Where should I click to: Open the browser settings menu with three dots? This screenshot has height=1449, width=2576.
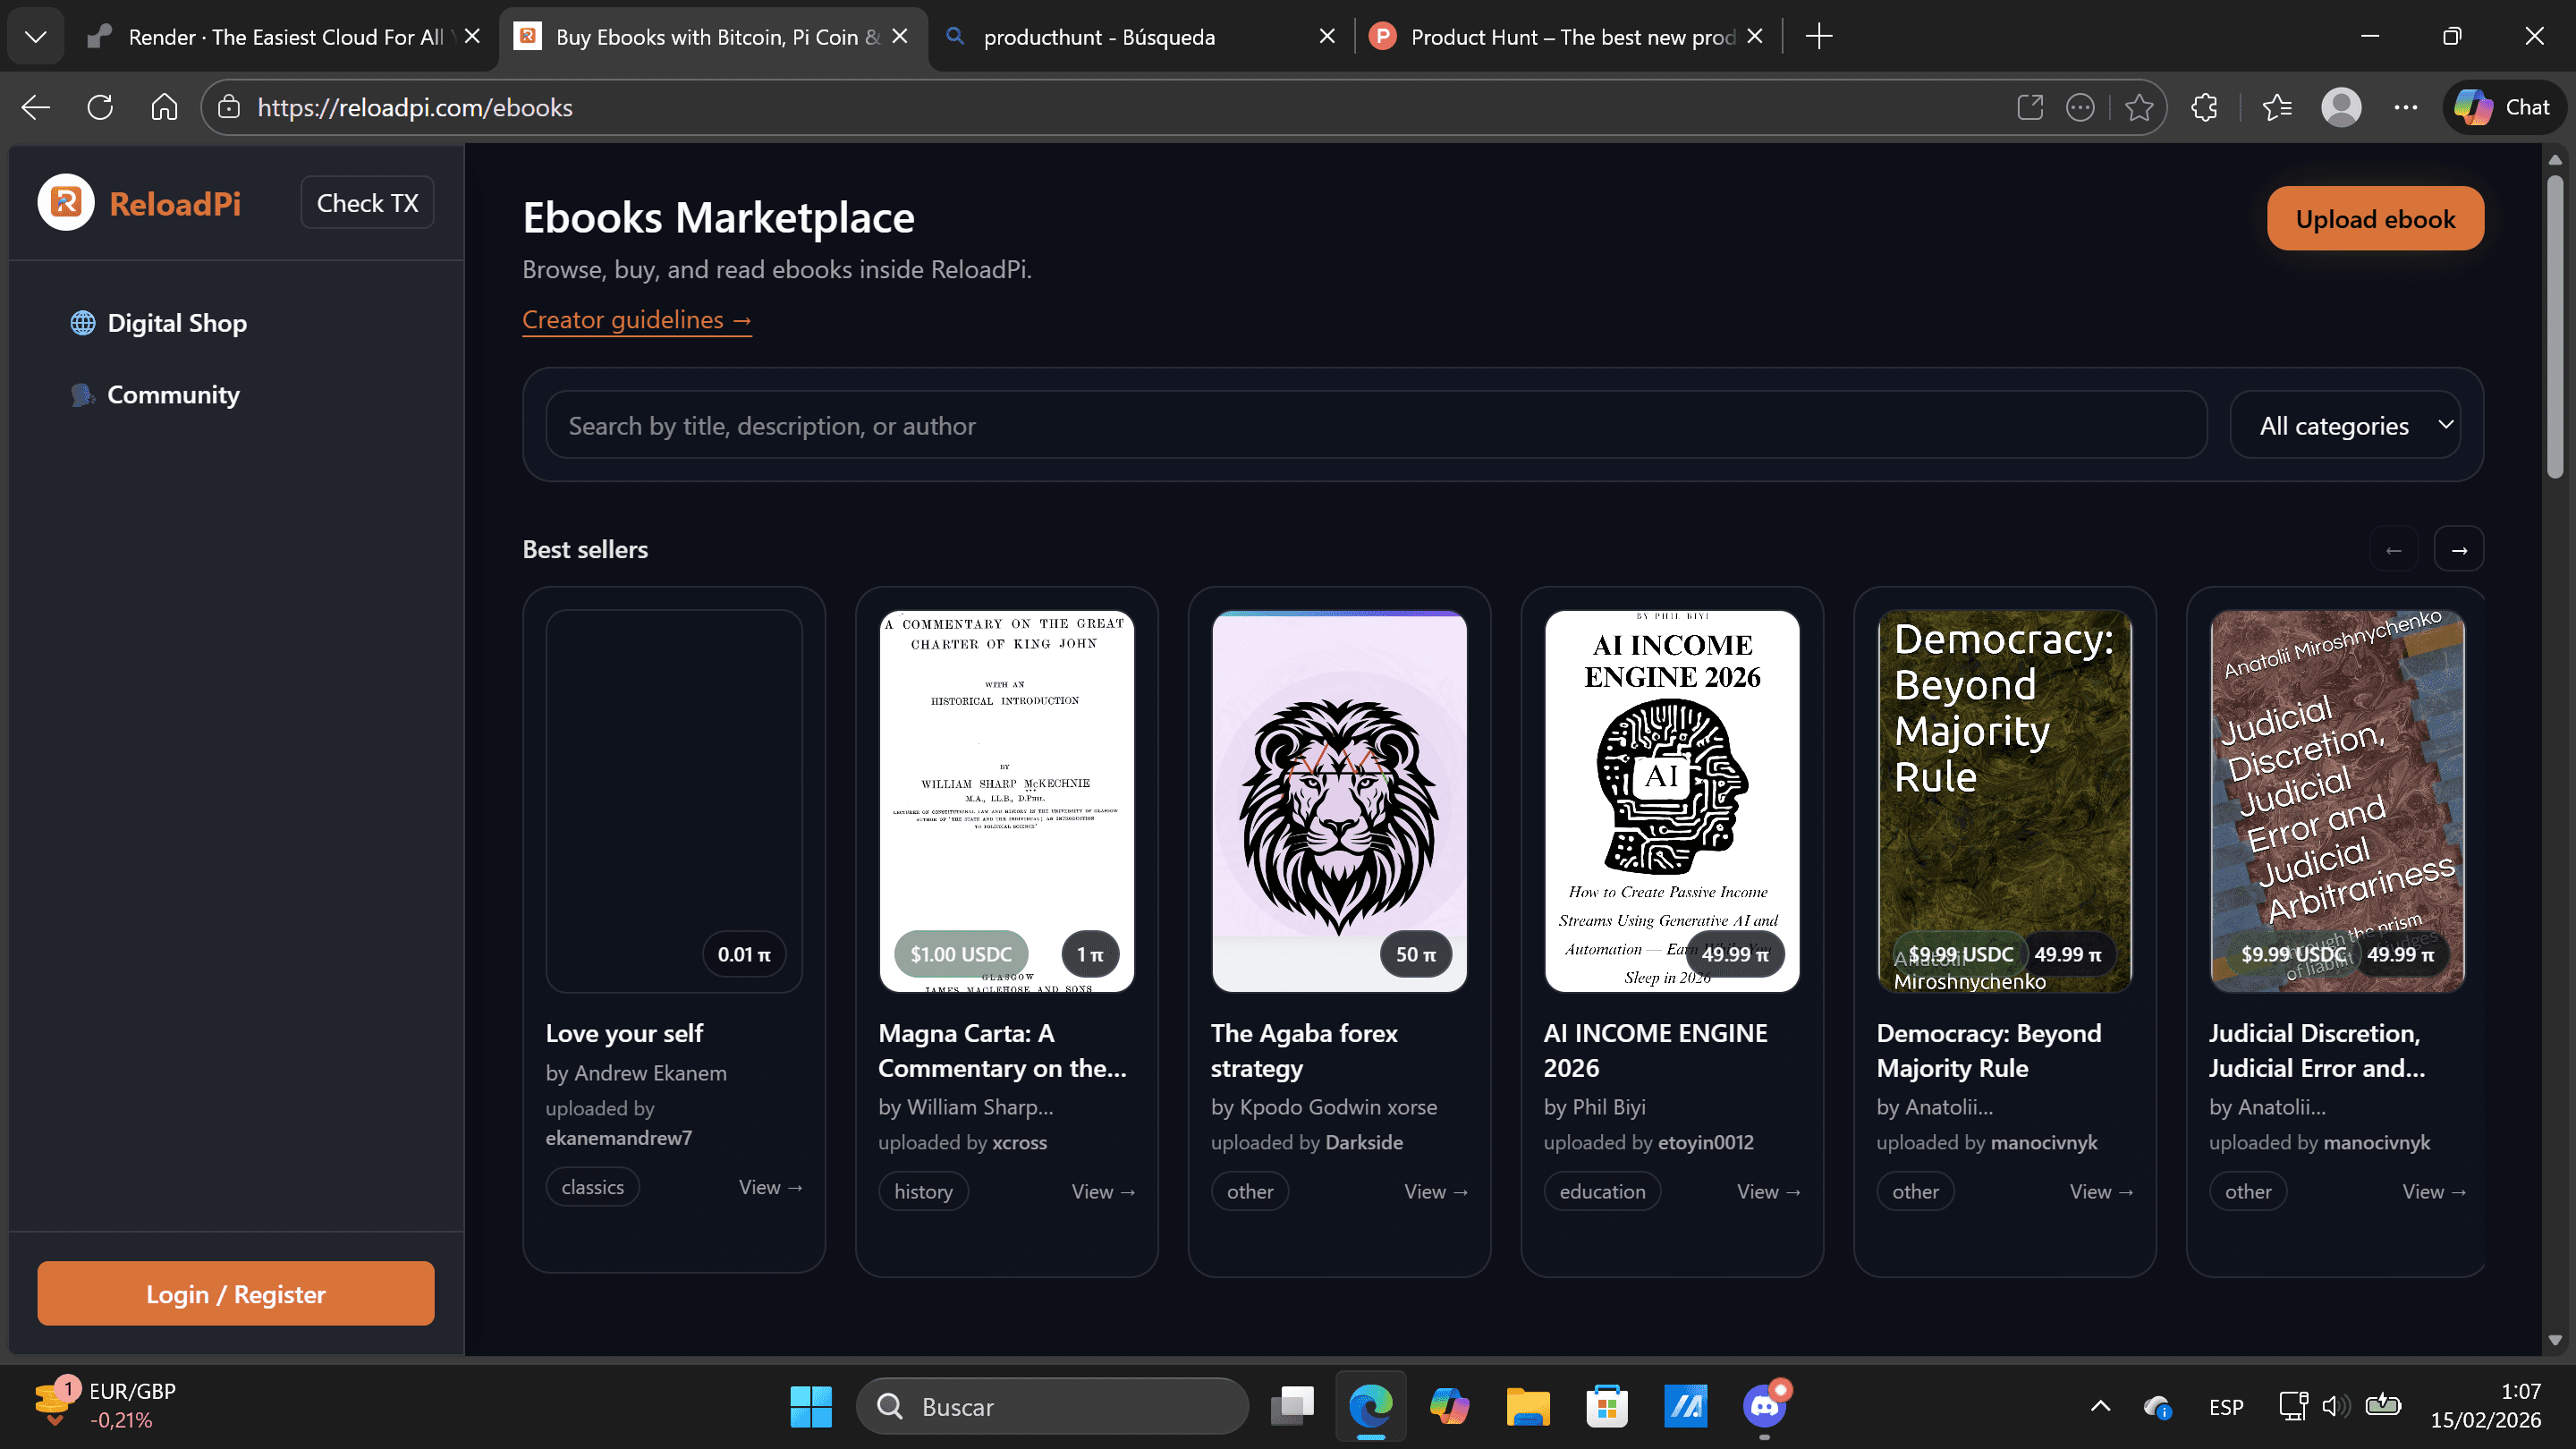coord(2406,107)
